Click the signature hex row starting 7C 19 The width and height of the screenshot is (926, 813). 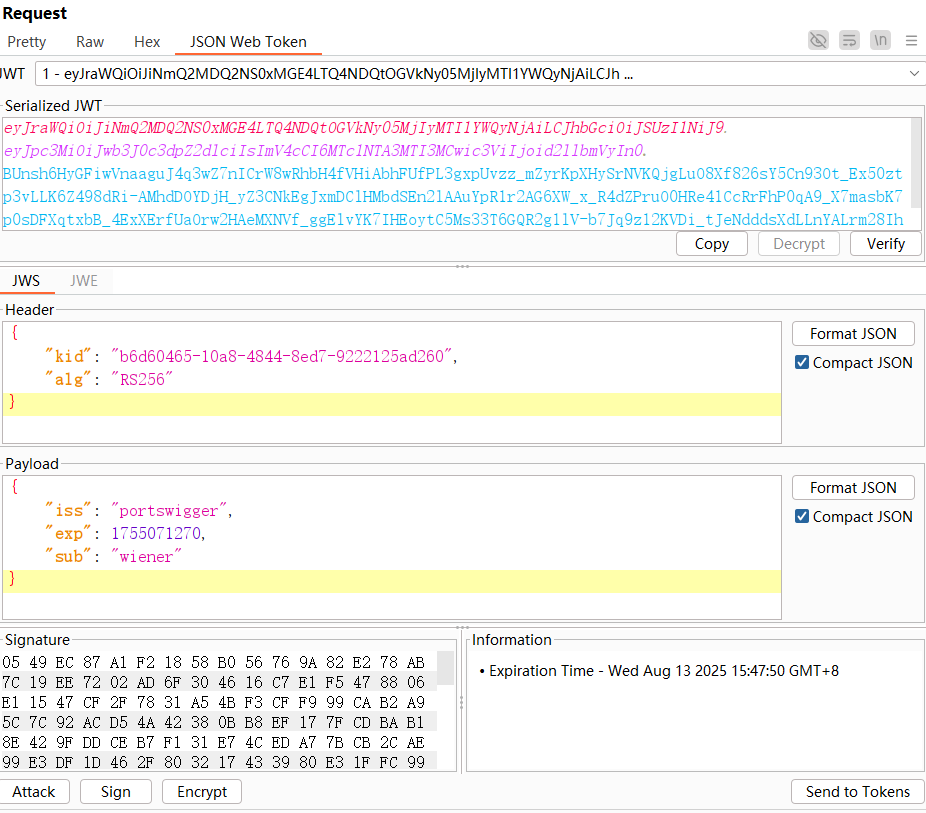[x=213, y=683]
